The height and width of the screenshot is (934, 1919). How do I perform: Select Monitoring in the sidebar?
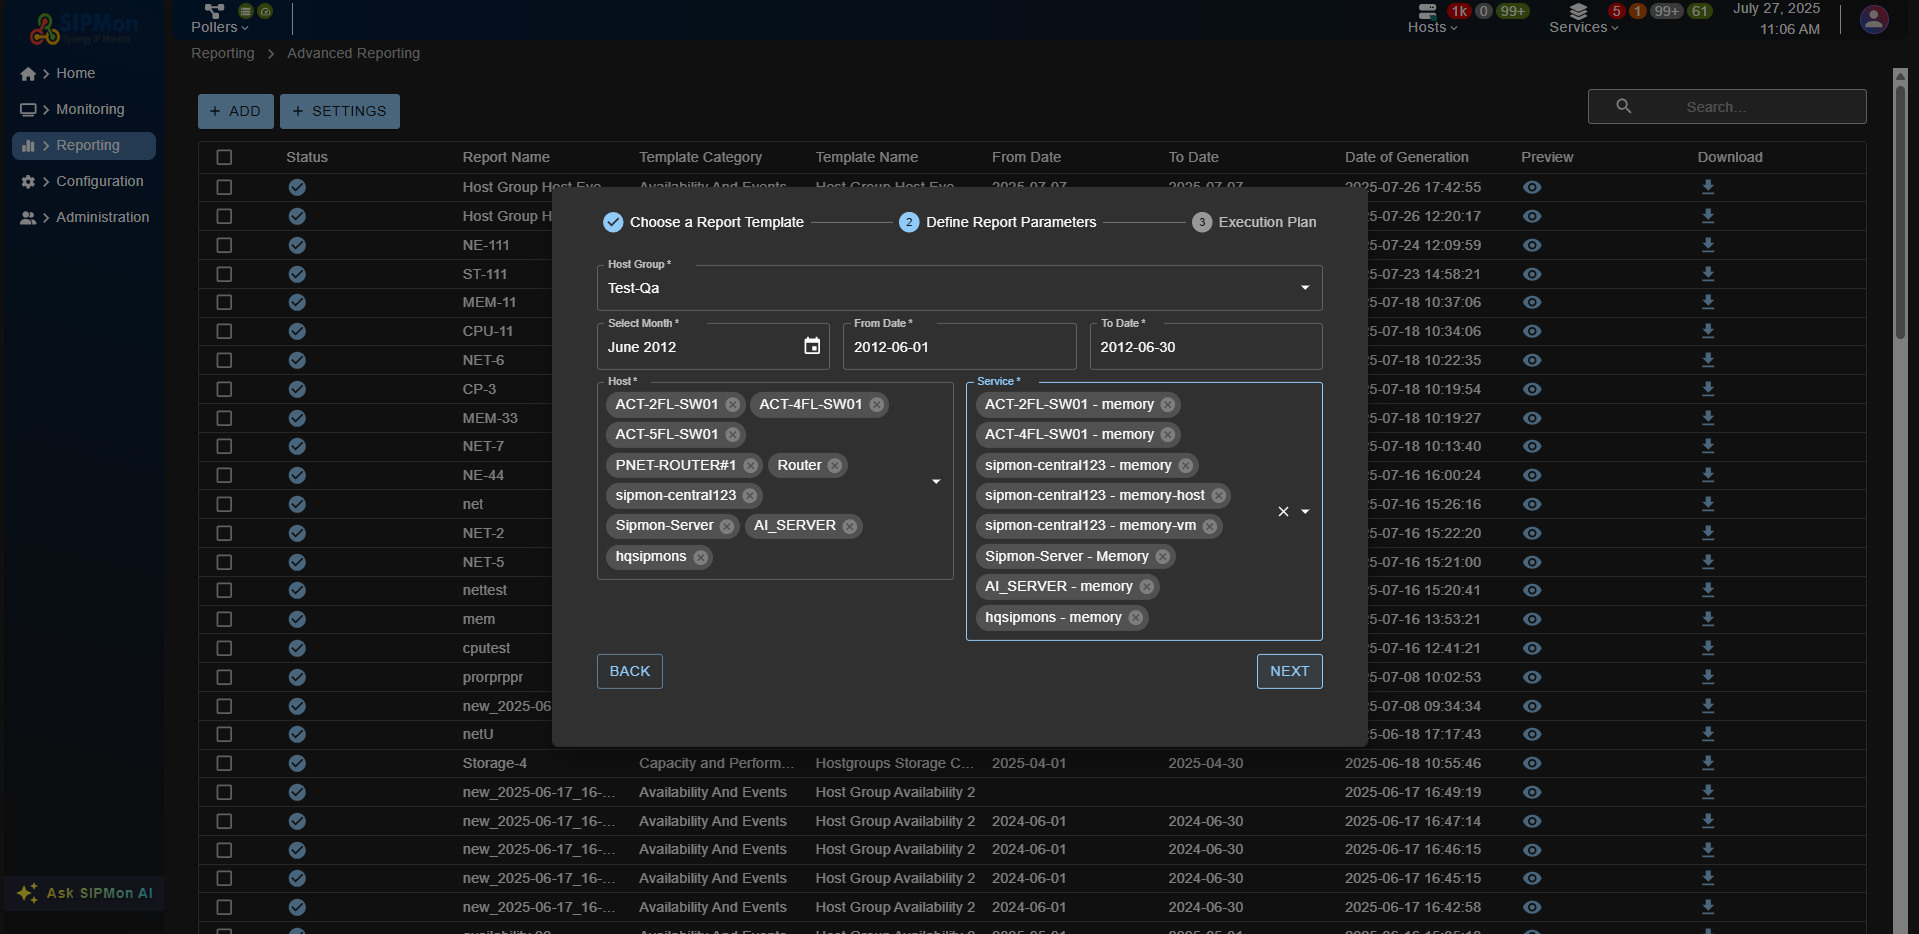pyautogui.click(x=90, y=109)
